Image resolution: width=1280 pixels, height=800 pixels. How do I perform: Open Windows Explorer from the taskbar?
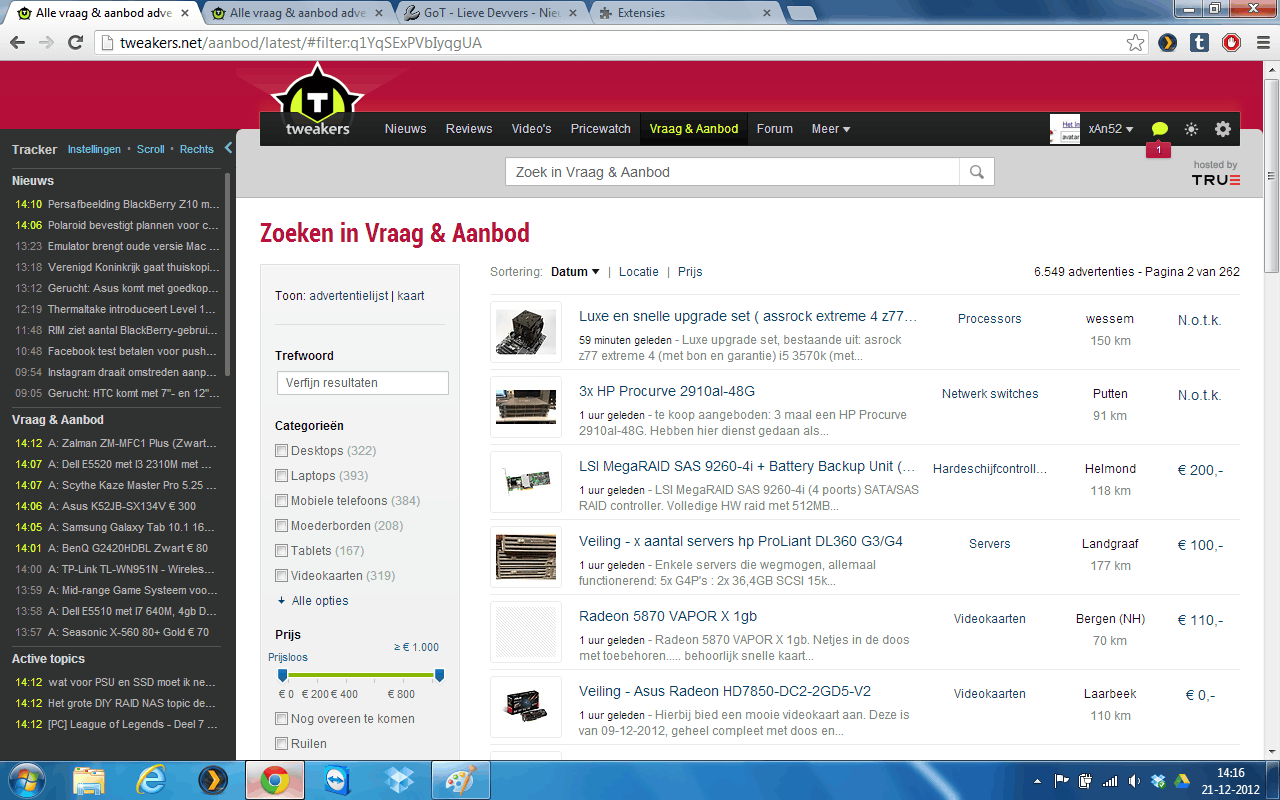tap(89, 779)
